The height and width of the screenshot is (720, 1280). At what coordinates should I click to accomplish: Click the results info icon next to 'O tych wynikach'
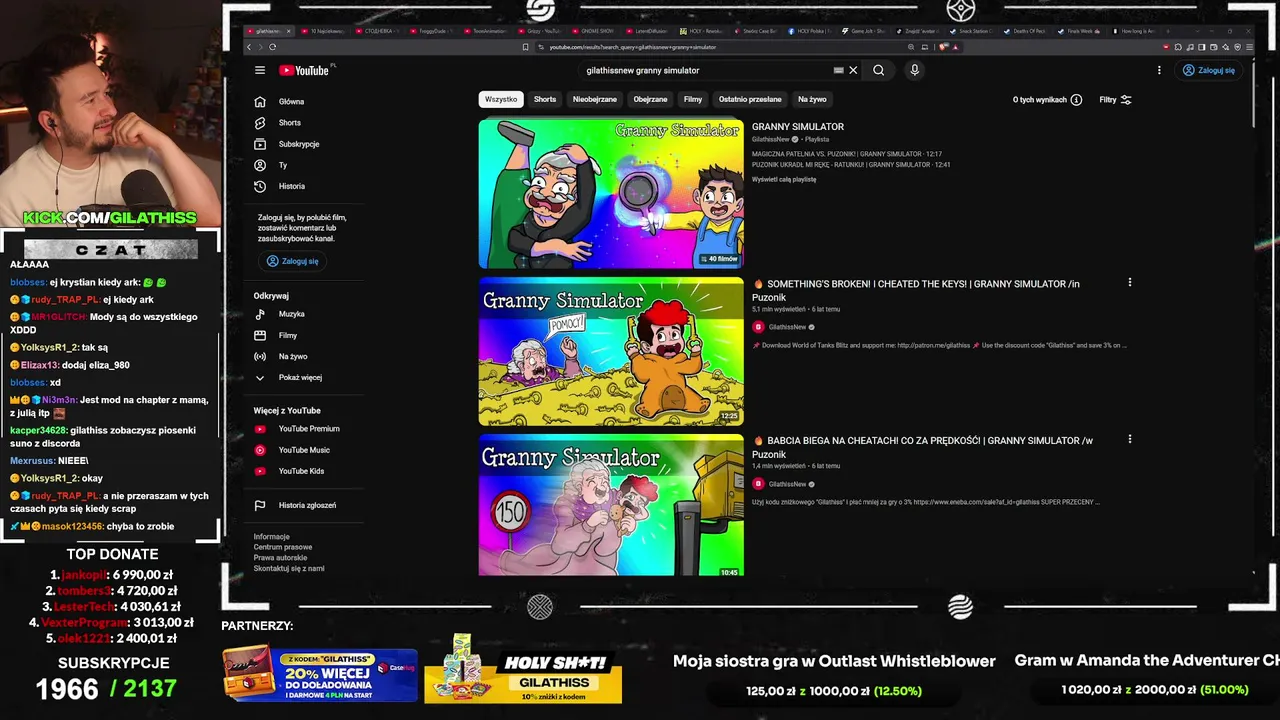pyautogui.click(x=1076, y=100)
